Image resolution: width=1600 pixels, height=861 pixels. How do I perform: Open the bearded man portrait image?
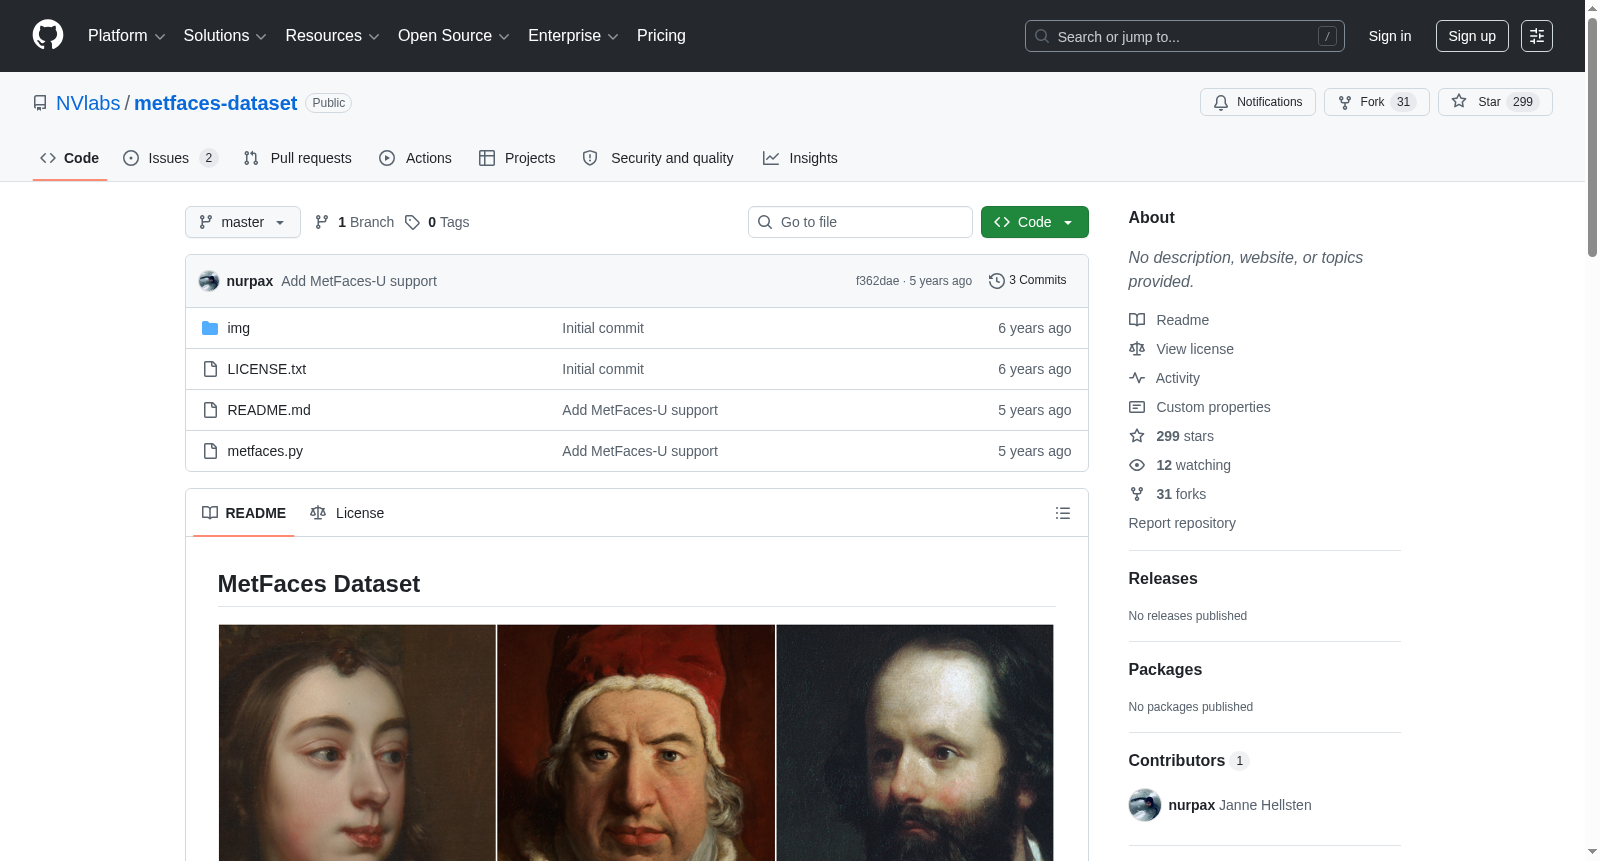tap(915, 742)
